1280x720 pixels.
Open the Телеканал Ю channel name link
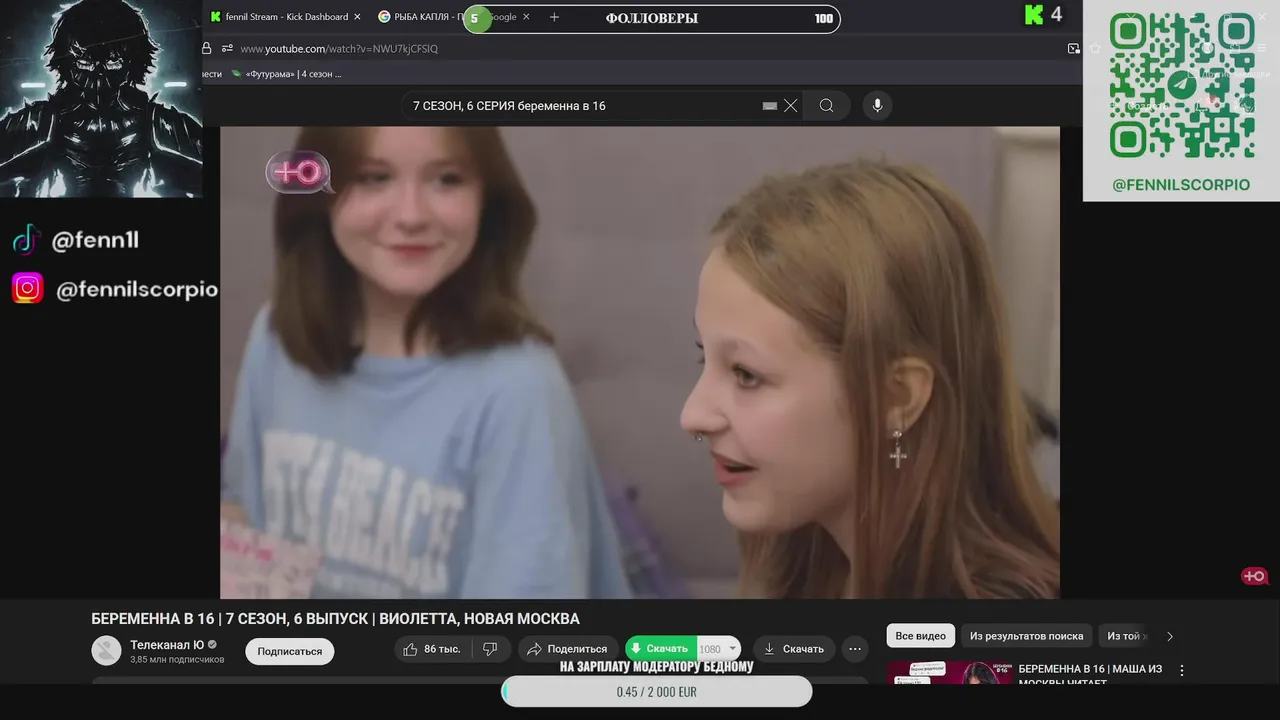[x=167, y=645]
